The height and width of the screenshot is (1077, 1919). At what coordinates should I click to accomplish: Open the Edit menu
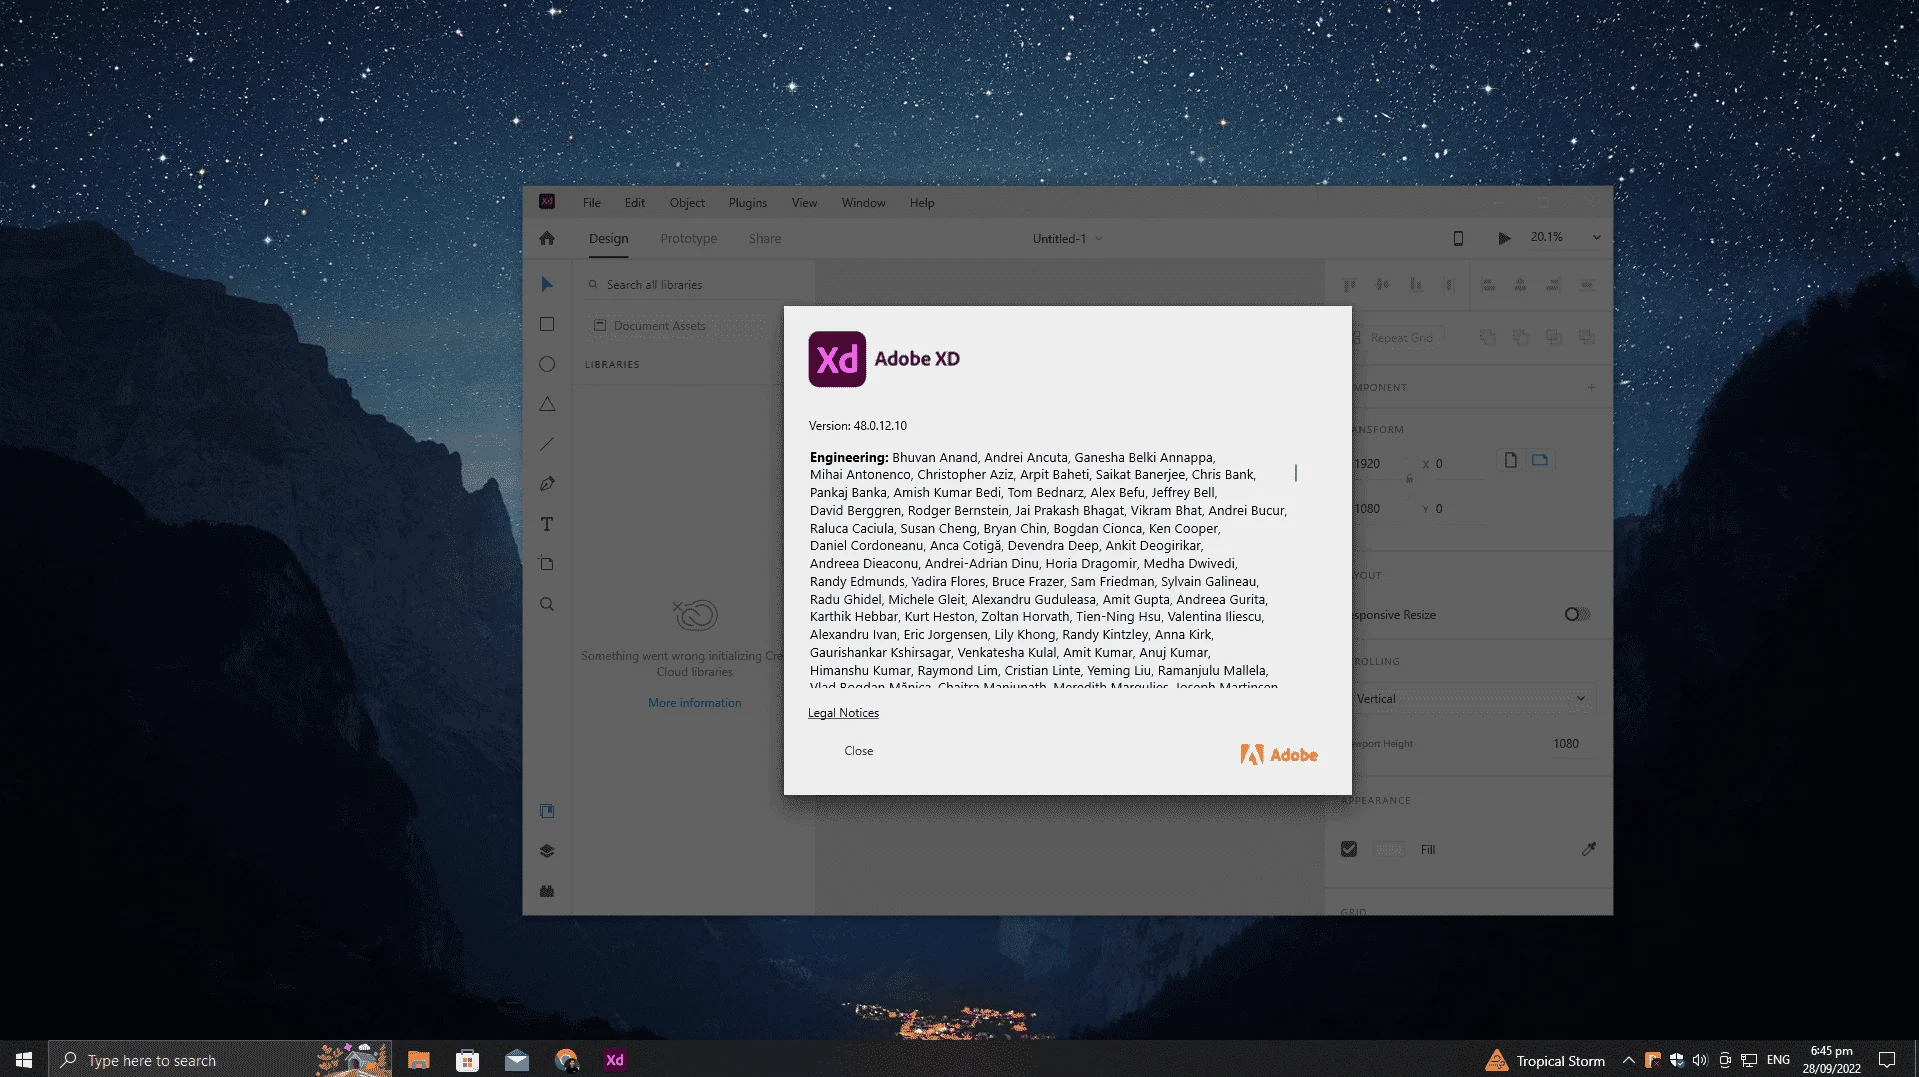click(635, 203)
